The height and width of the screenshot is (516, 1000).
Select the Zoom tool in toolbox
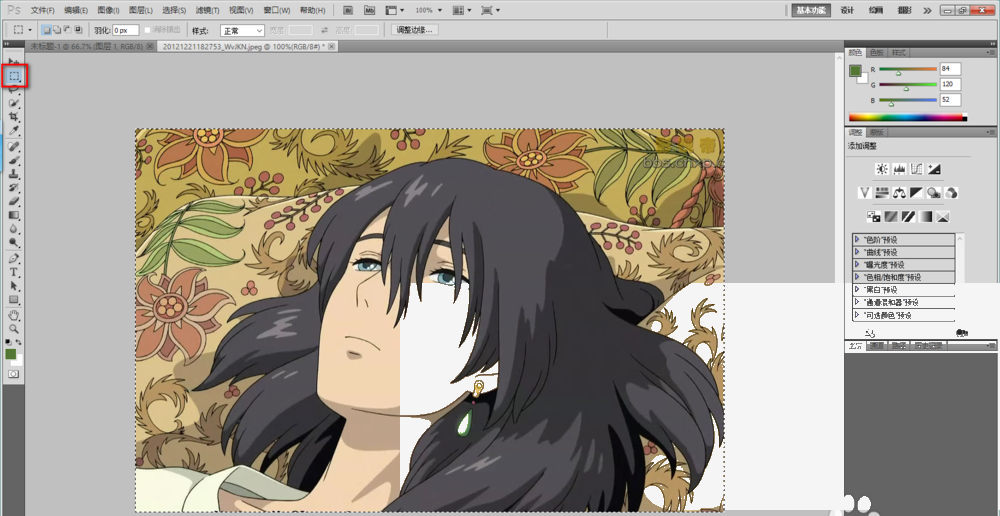pos(14,329)
